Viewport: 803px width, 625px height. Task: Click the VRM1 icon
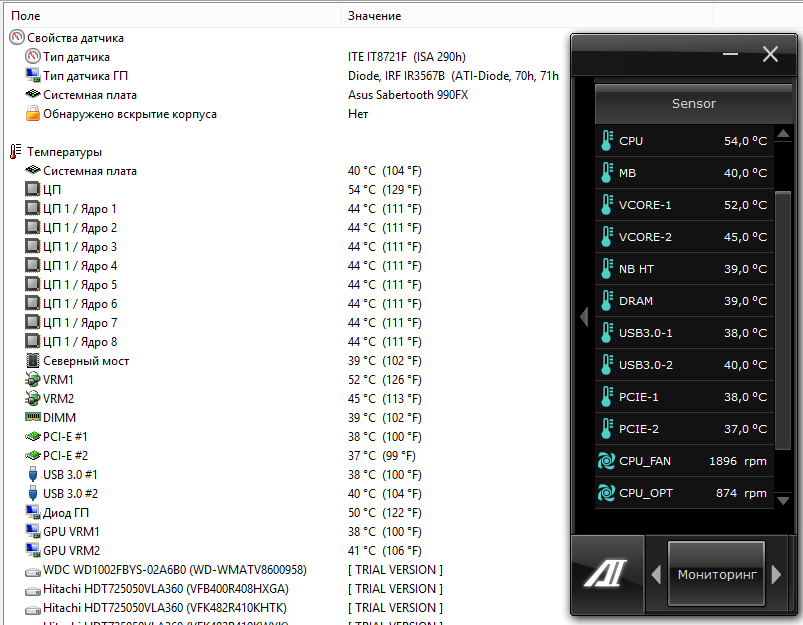pyautogui.click(x=32, y=380)
